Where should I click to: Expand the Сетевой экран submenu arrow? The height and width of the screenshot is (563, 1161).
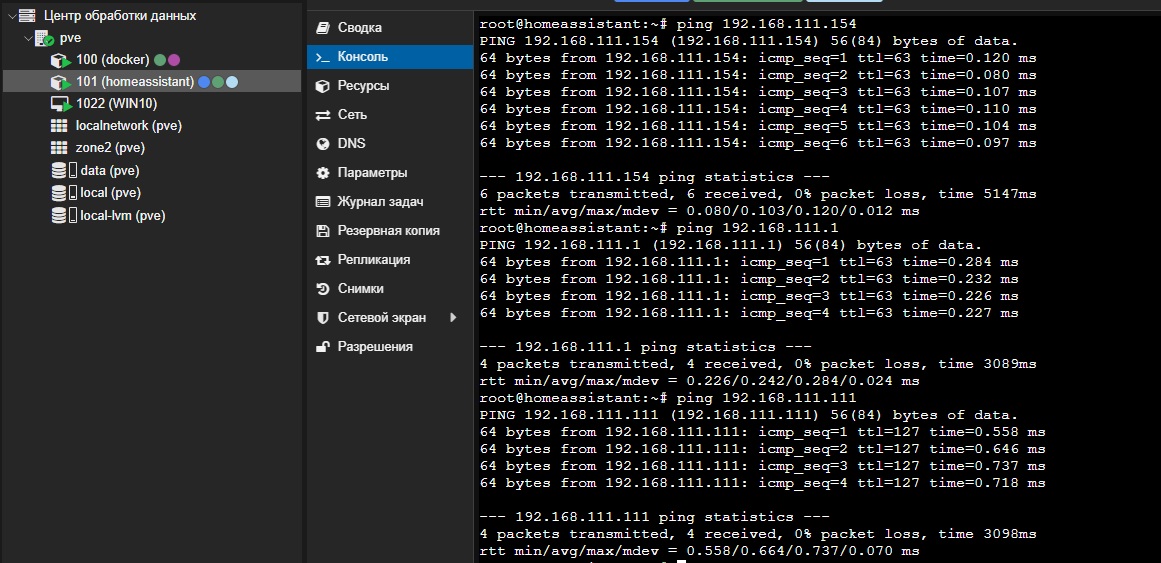(x=453, y=318)
